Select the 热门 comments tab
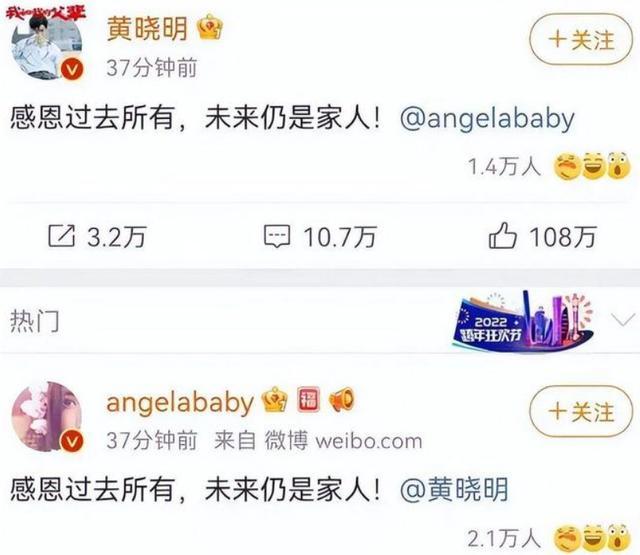Image resolution: width=640 pixels, height=555 pixels. click(35, 321)
